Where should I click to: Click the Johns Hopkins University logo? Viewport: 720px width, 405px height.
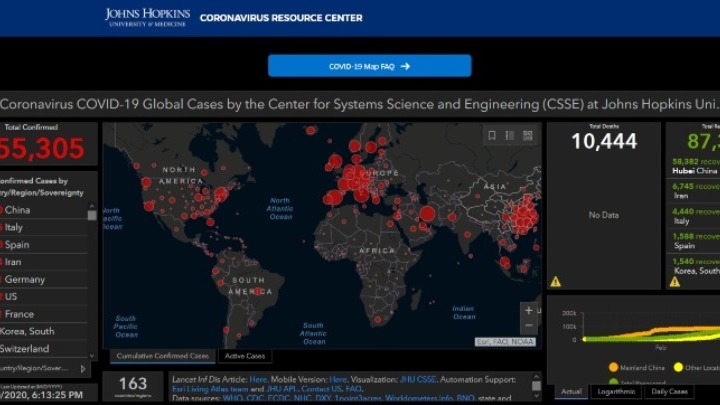click(147, 17)
